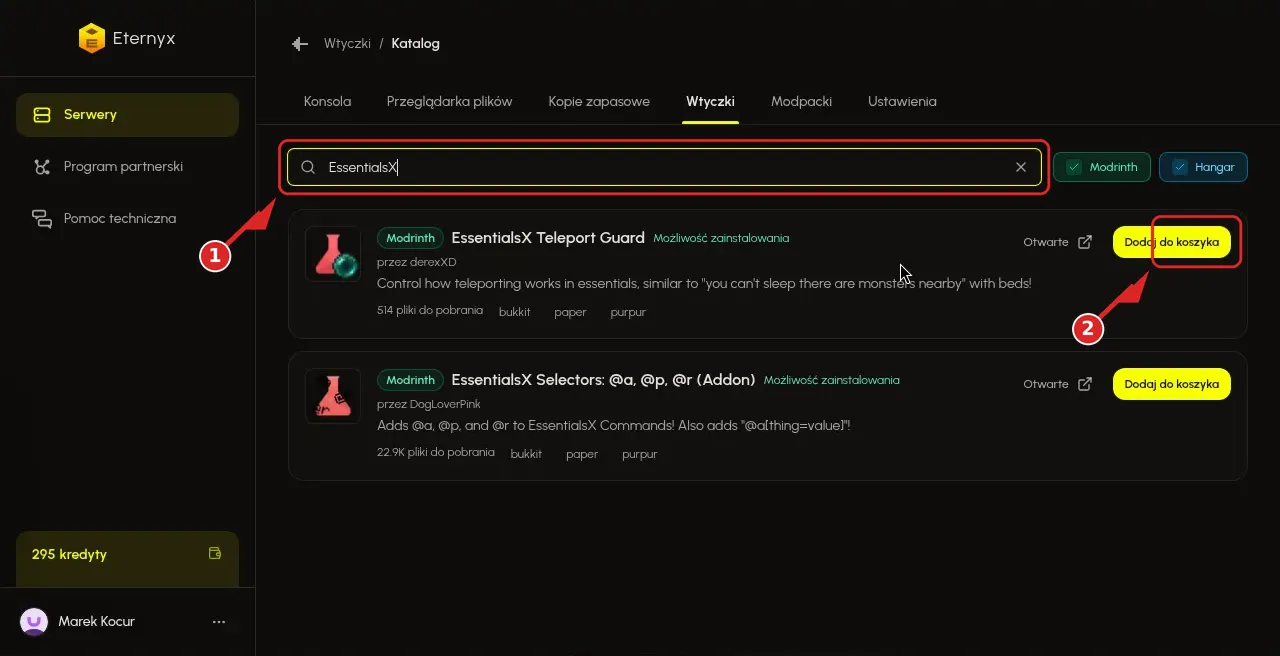Click the paper tag on EssentialsX Selectors

click(x=582, y=454)
